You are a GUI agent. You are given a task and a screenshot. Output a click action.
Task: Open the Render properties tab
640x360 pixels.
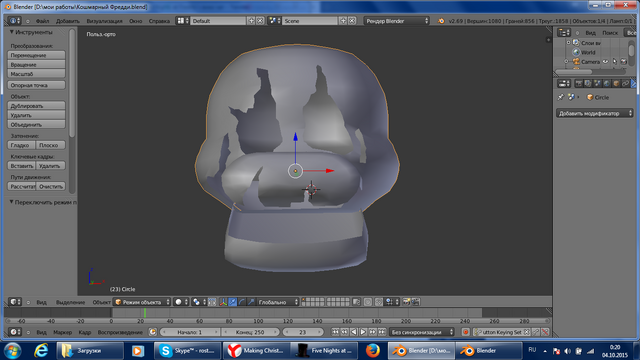(x=579, y=84)
